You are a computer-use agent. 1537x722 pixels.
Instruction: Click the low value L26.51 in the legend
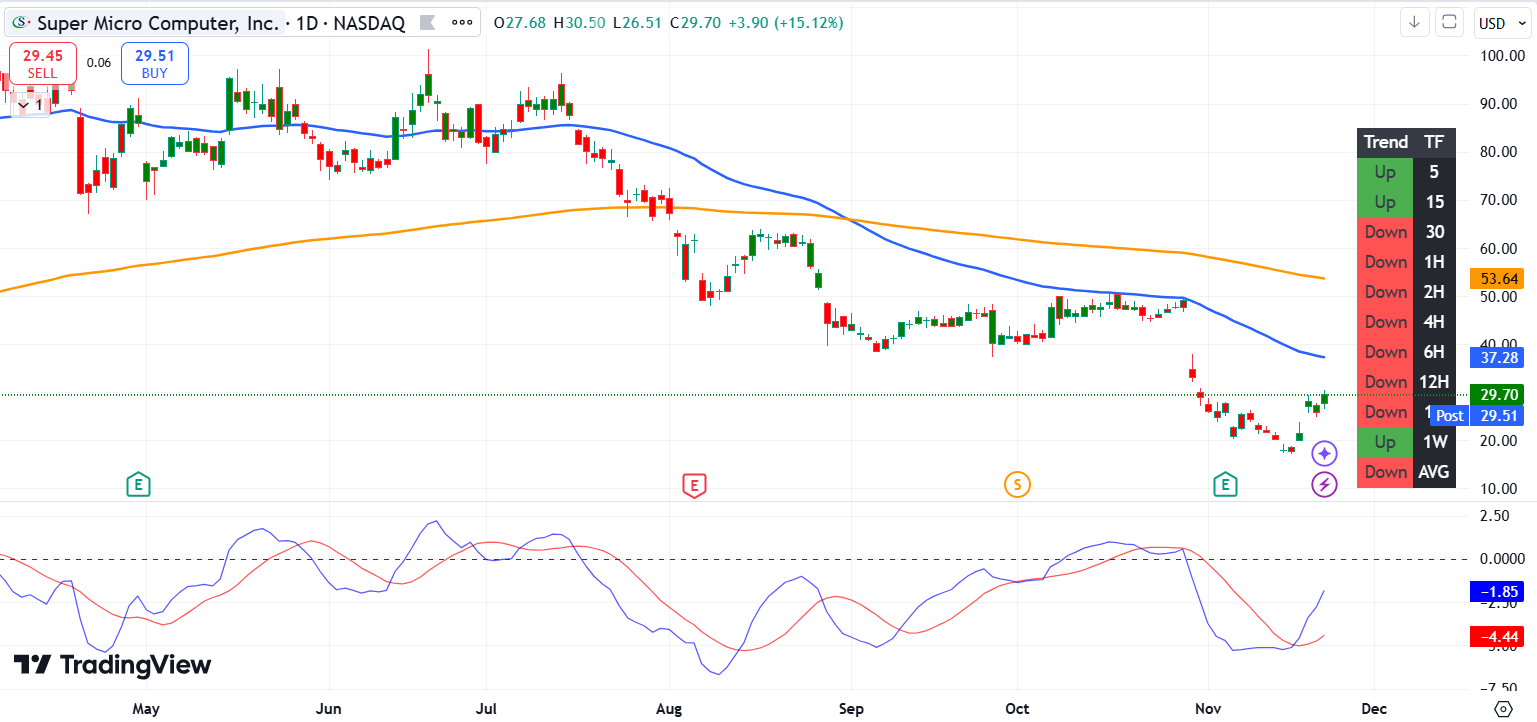point(639,23)
